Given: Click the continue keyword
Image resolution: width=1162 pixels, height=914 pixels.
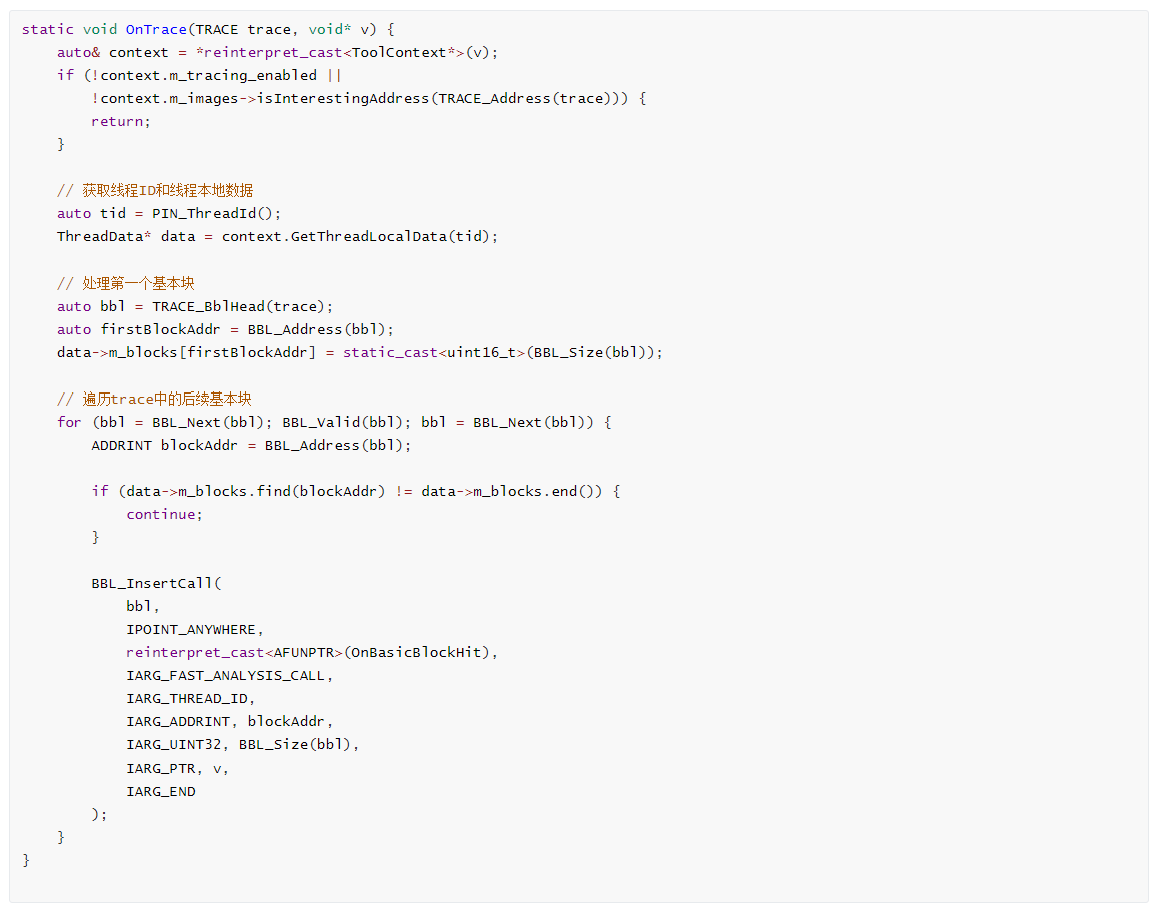Looking at the screenshot, I should point(160,514).
